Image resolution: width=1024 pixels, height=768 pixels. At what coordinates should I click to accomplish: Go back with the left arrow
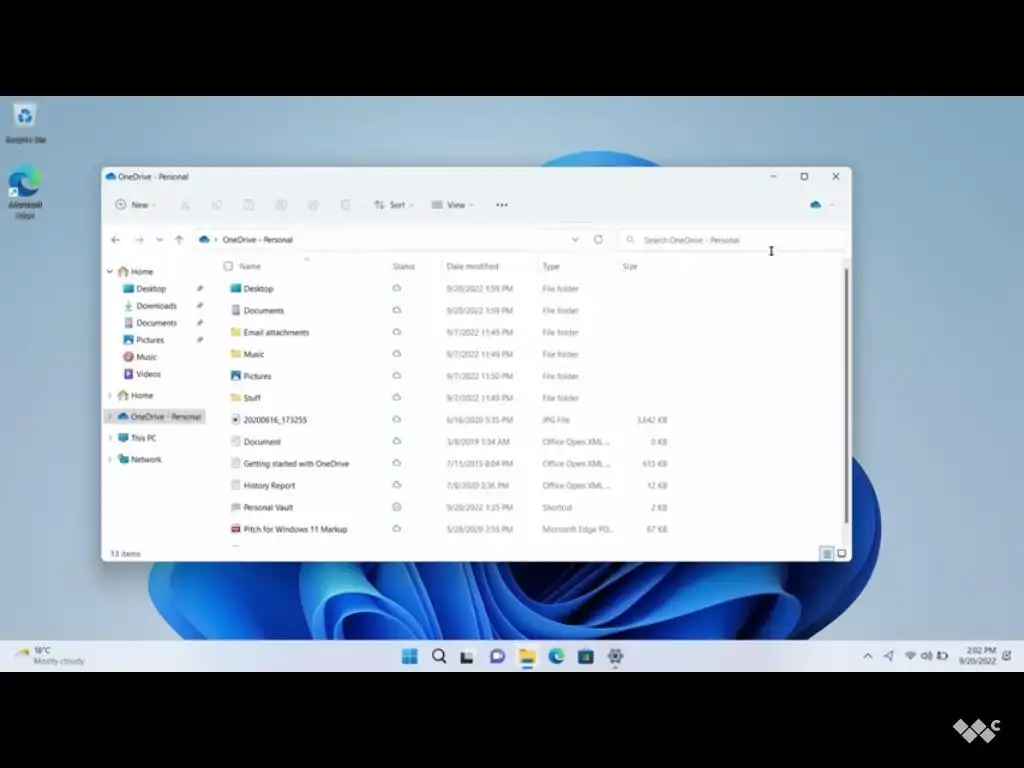[116, 240]
